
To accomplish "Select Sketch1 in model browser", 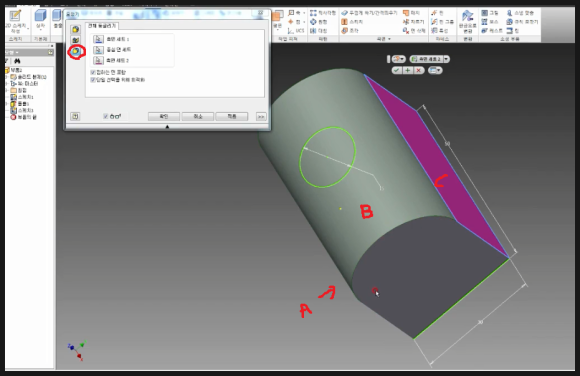I will (22, 97).
